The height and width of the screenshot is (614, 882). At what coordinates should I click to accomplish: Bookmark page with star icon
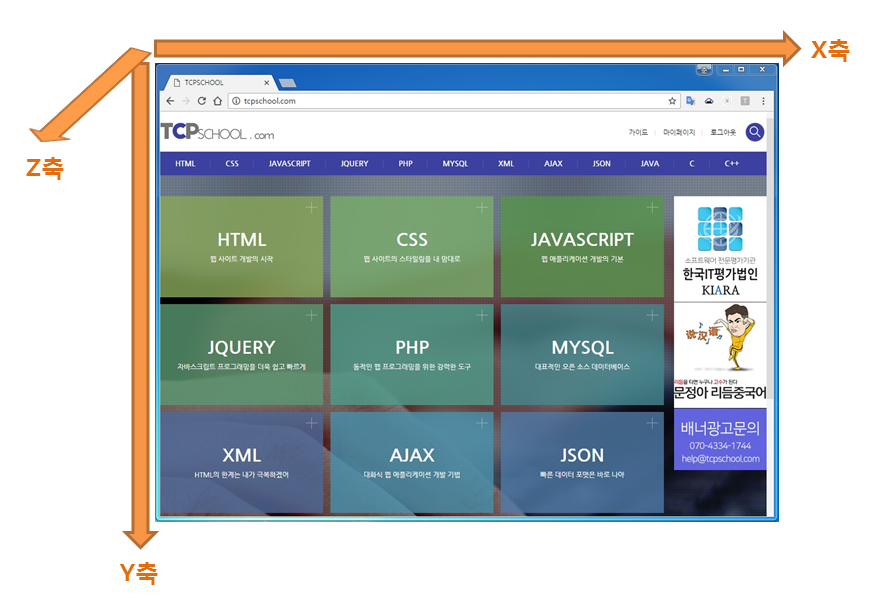[672, 101]
